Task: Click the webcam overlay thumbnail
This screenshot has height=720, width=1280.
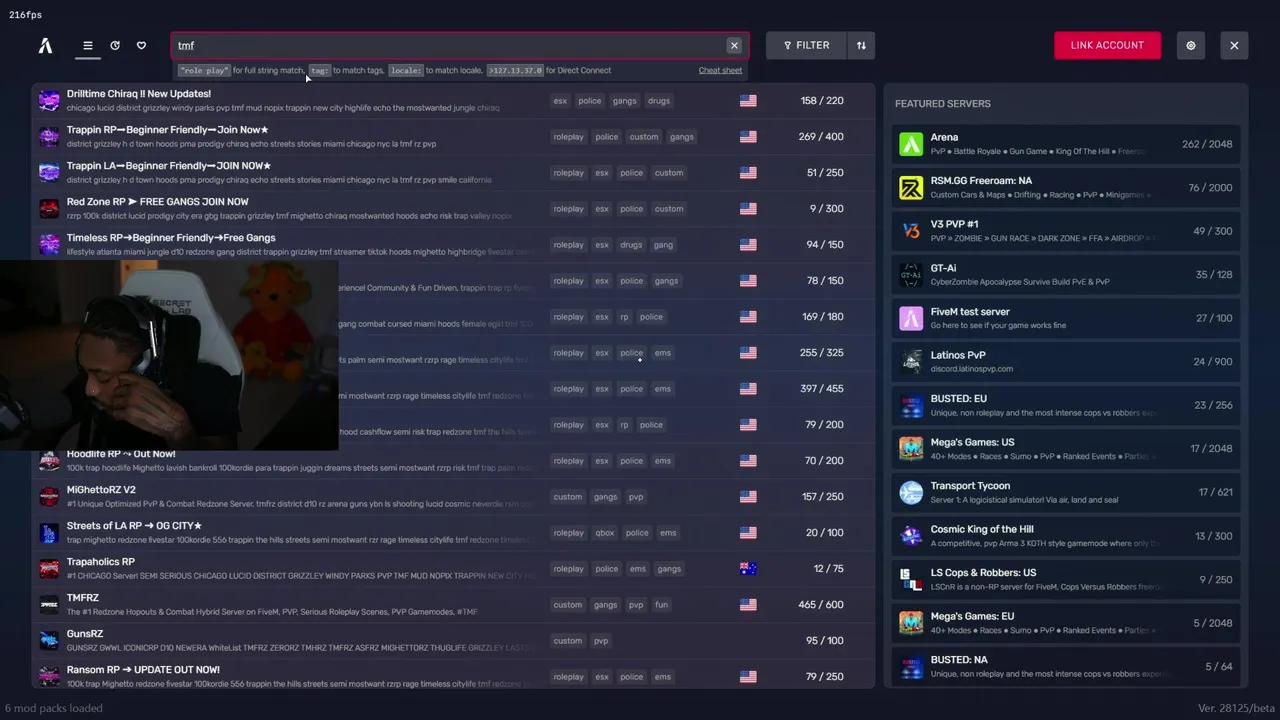Action: [x=169, y=355]
